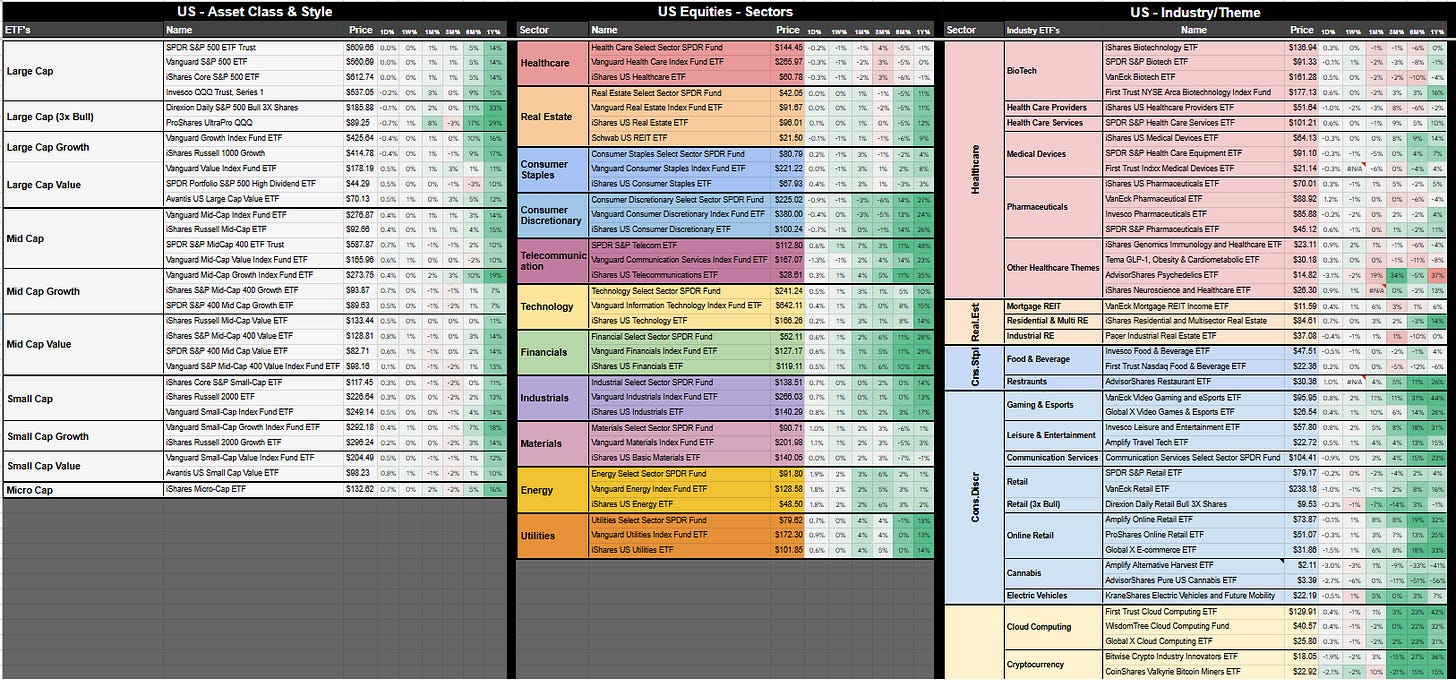Select the price cell '$642.11'

pyautogui.click(x=787, y=306)
